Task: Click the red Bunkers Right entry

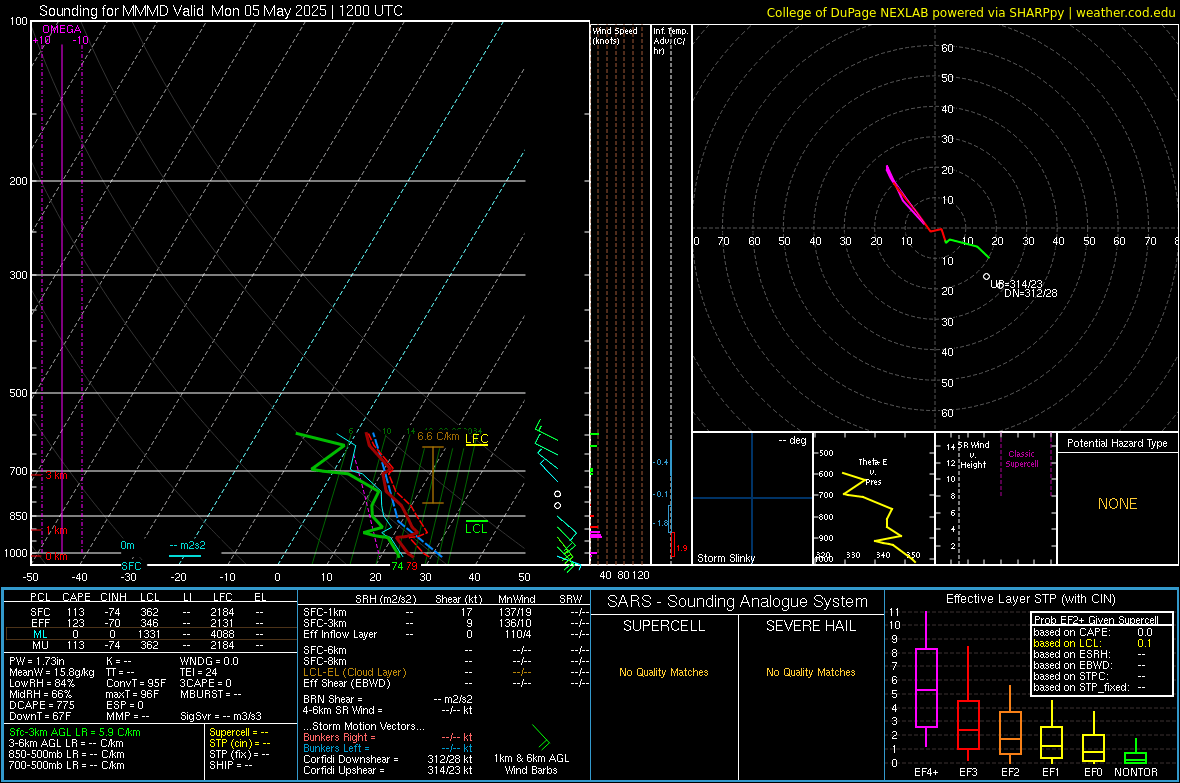Action: click(388, 737)
